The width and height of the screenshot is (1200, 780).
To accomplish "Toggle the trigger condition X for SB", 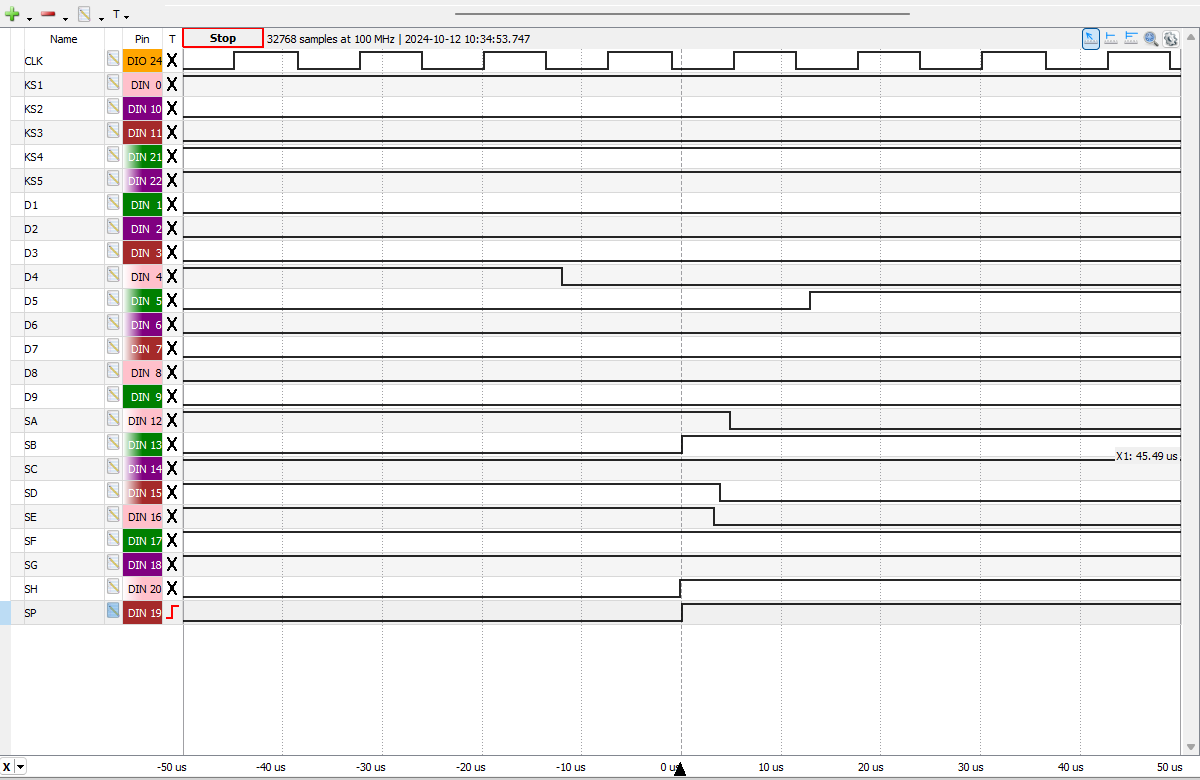I will point(172,445).
